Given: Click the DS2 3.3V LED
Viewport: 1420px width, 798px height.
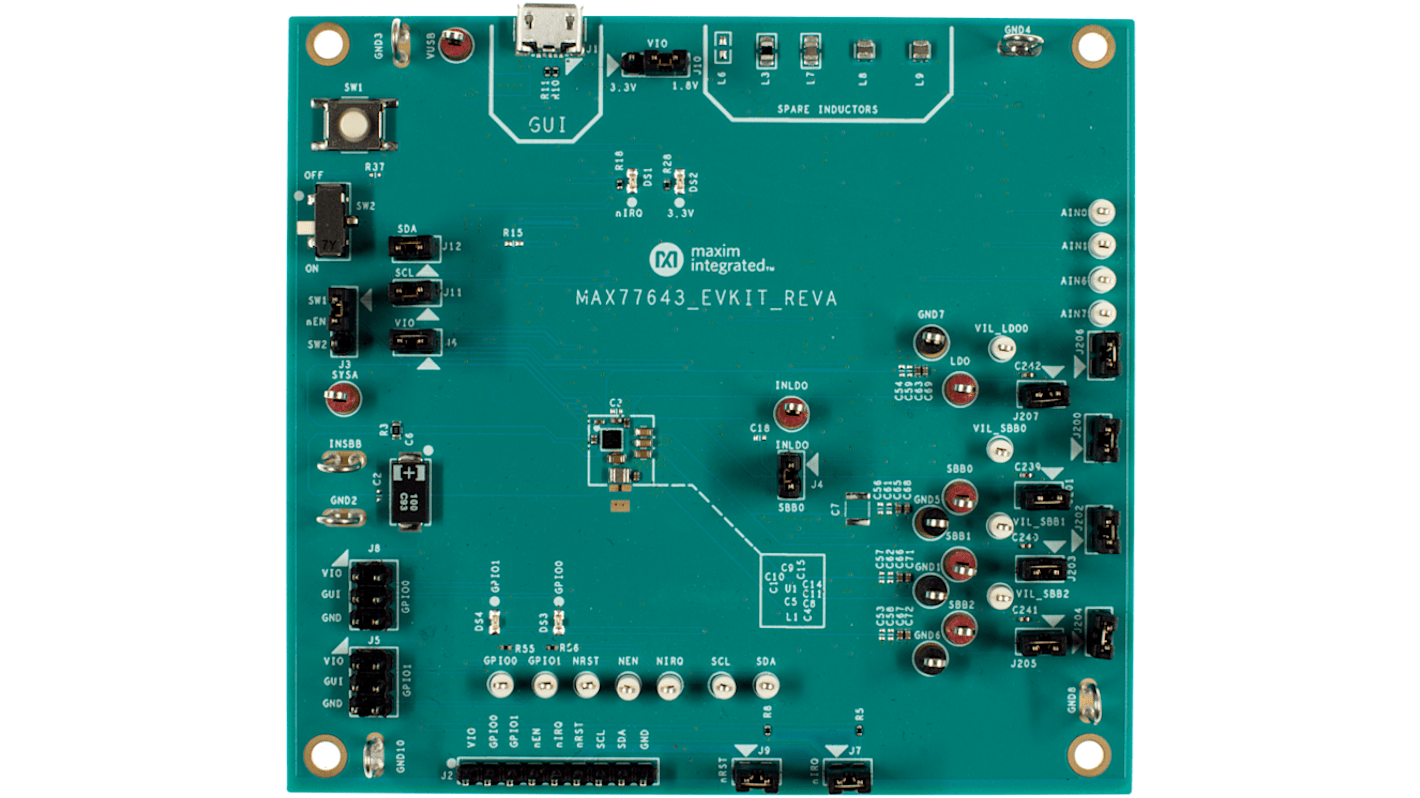Looking at the screenshot, I should tap(678, 180).
